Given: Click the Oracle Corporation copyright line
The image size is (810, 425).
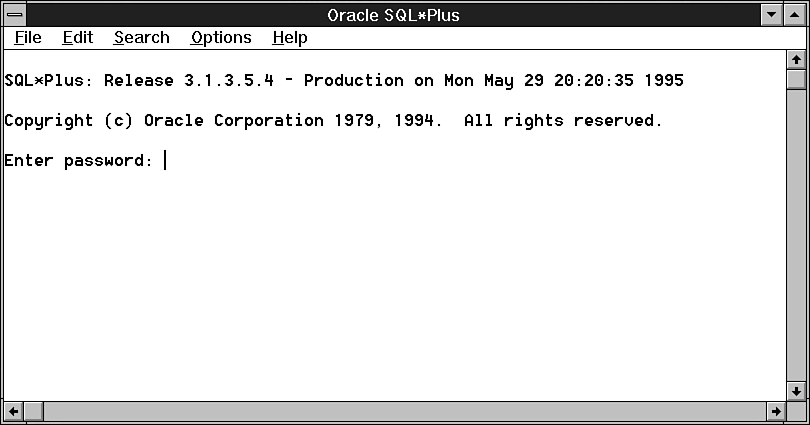Looking at the screenshot, I should click(x=333, y=121).
